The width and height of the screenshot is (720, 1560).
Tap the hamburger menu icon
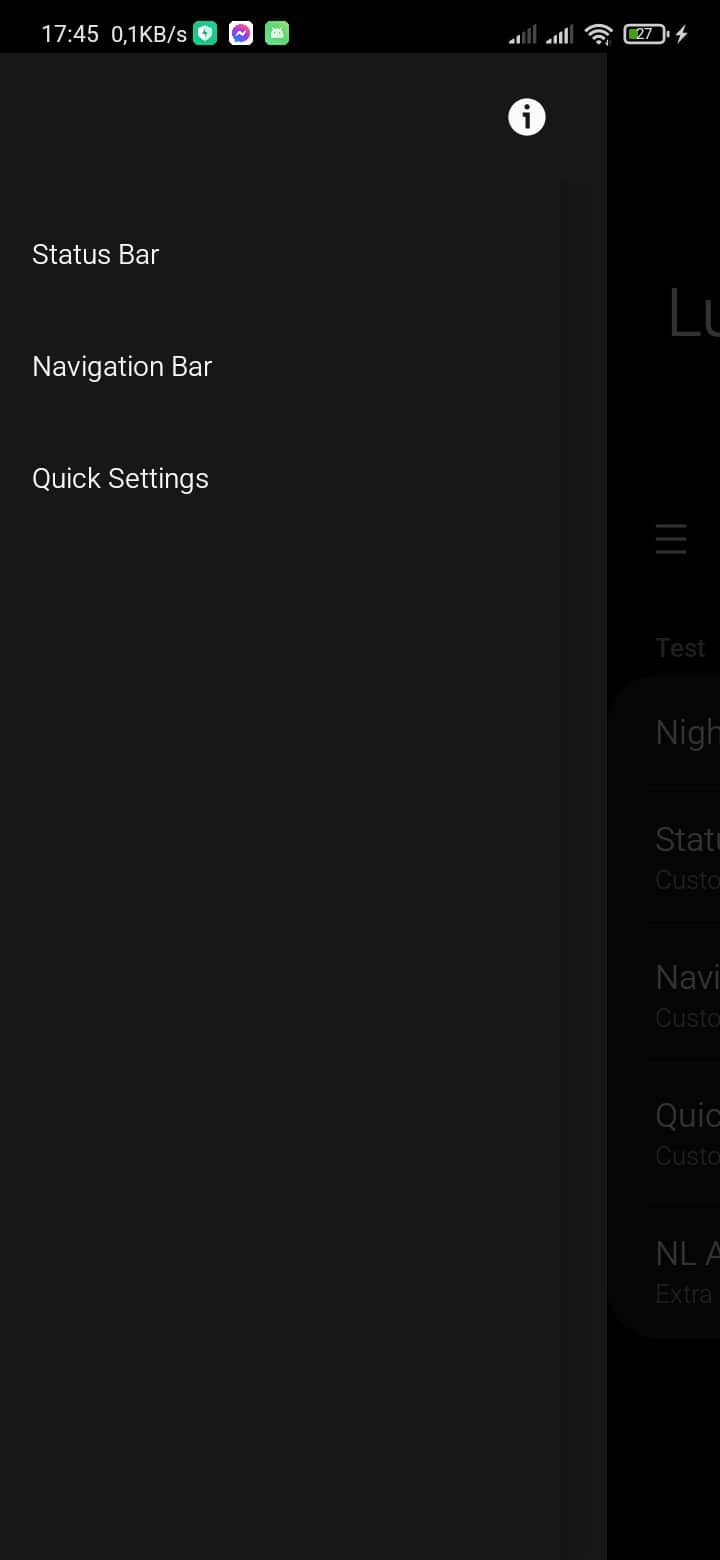671,539
